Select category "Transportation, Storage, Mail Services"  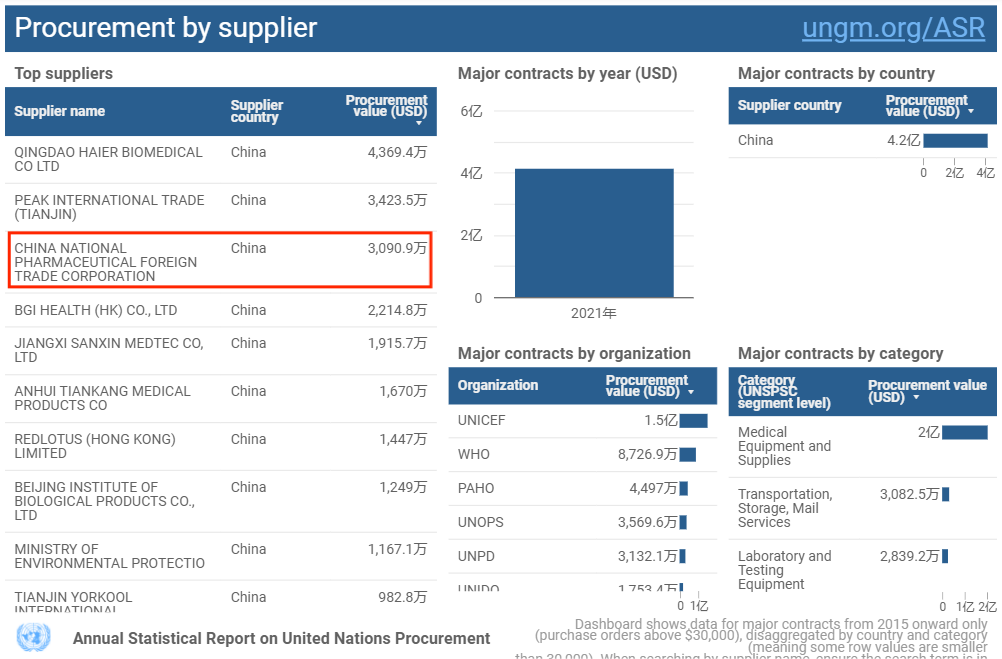[785, 508]
